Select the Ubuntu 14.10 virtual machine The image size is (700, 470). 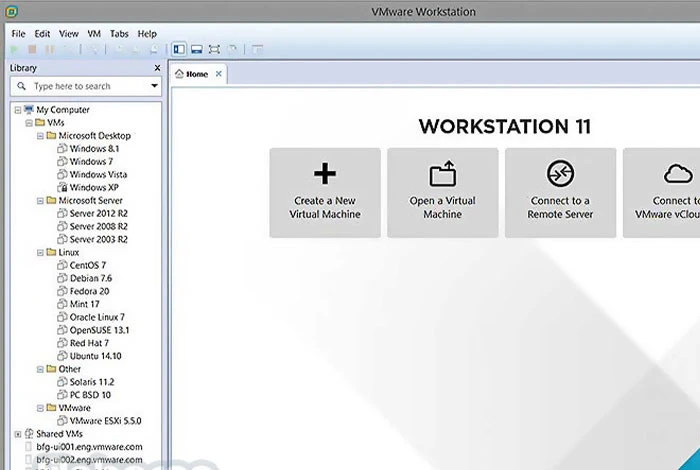[90, 356]
